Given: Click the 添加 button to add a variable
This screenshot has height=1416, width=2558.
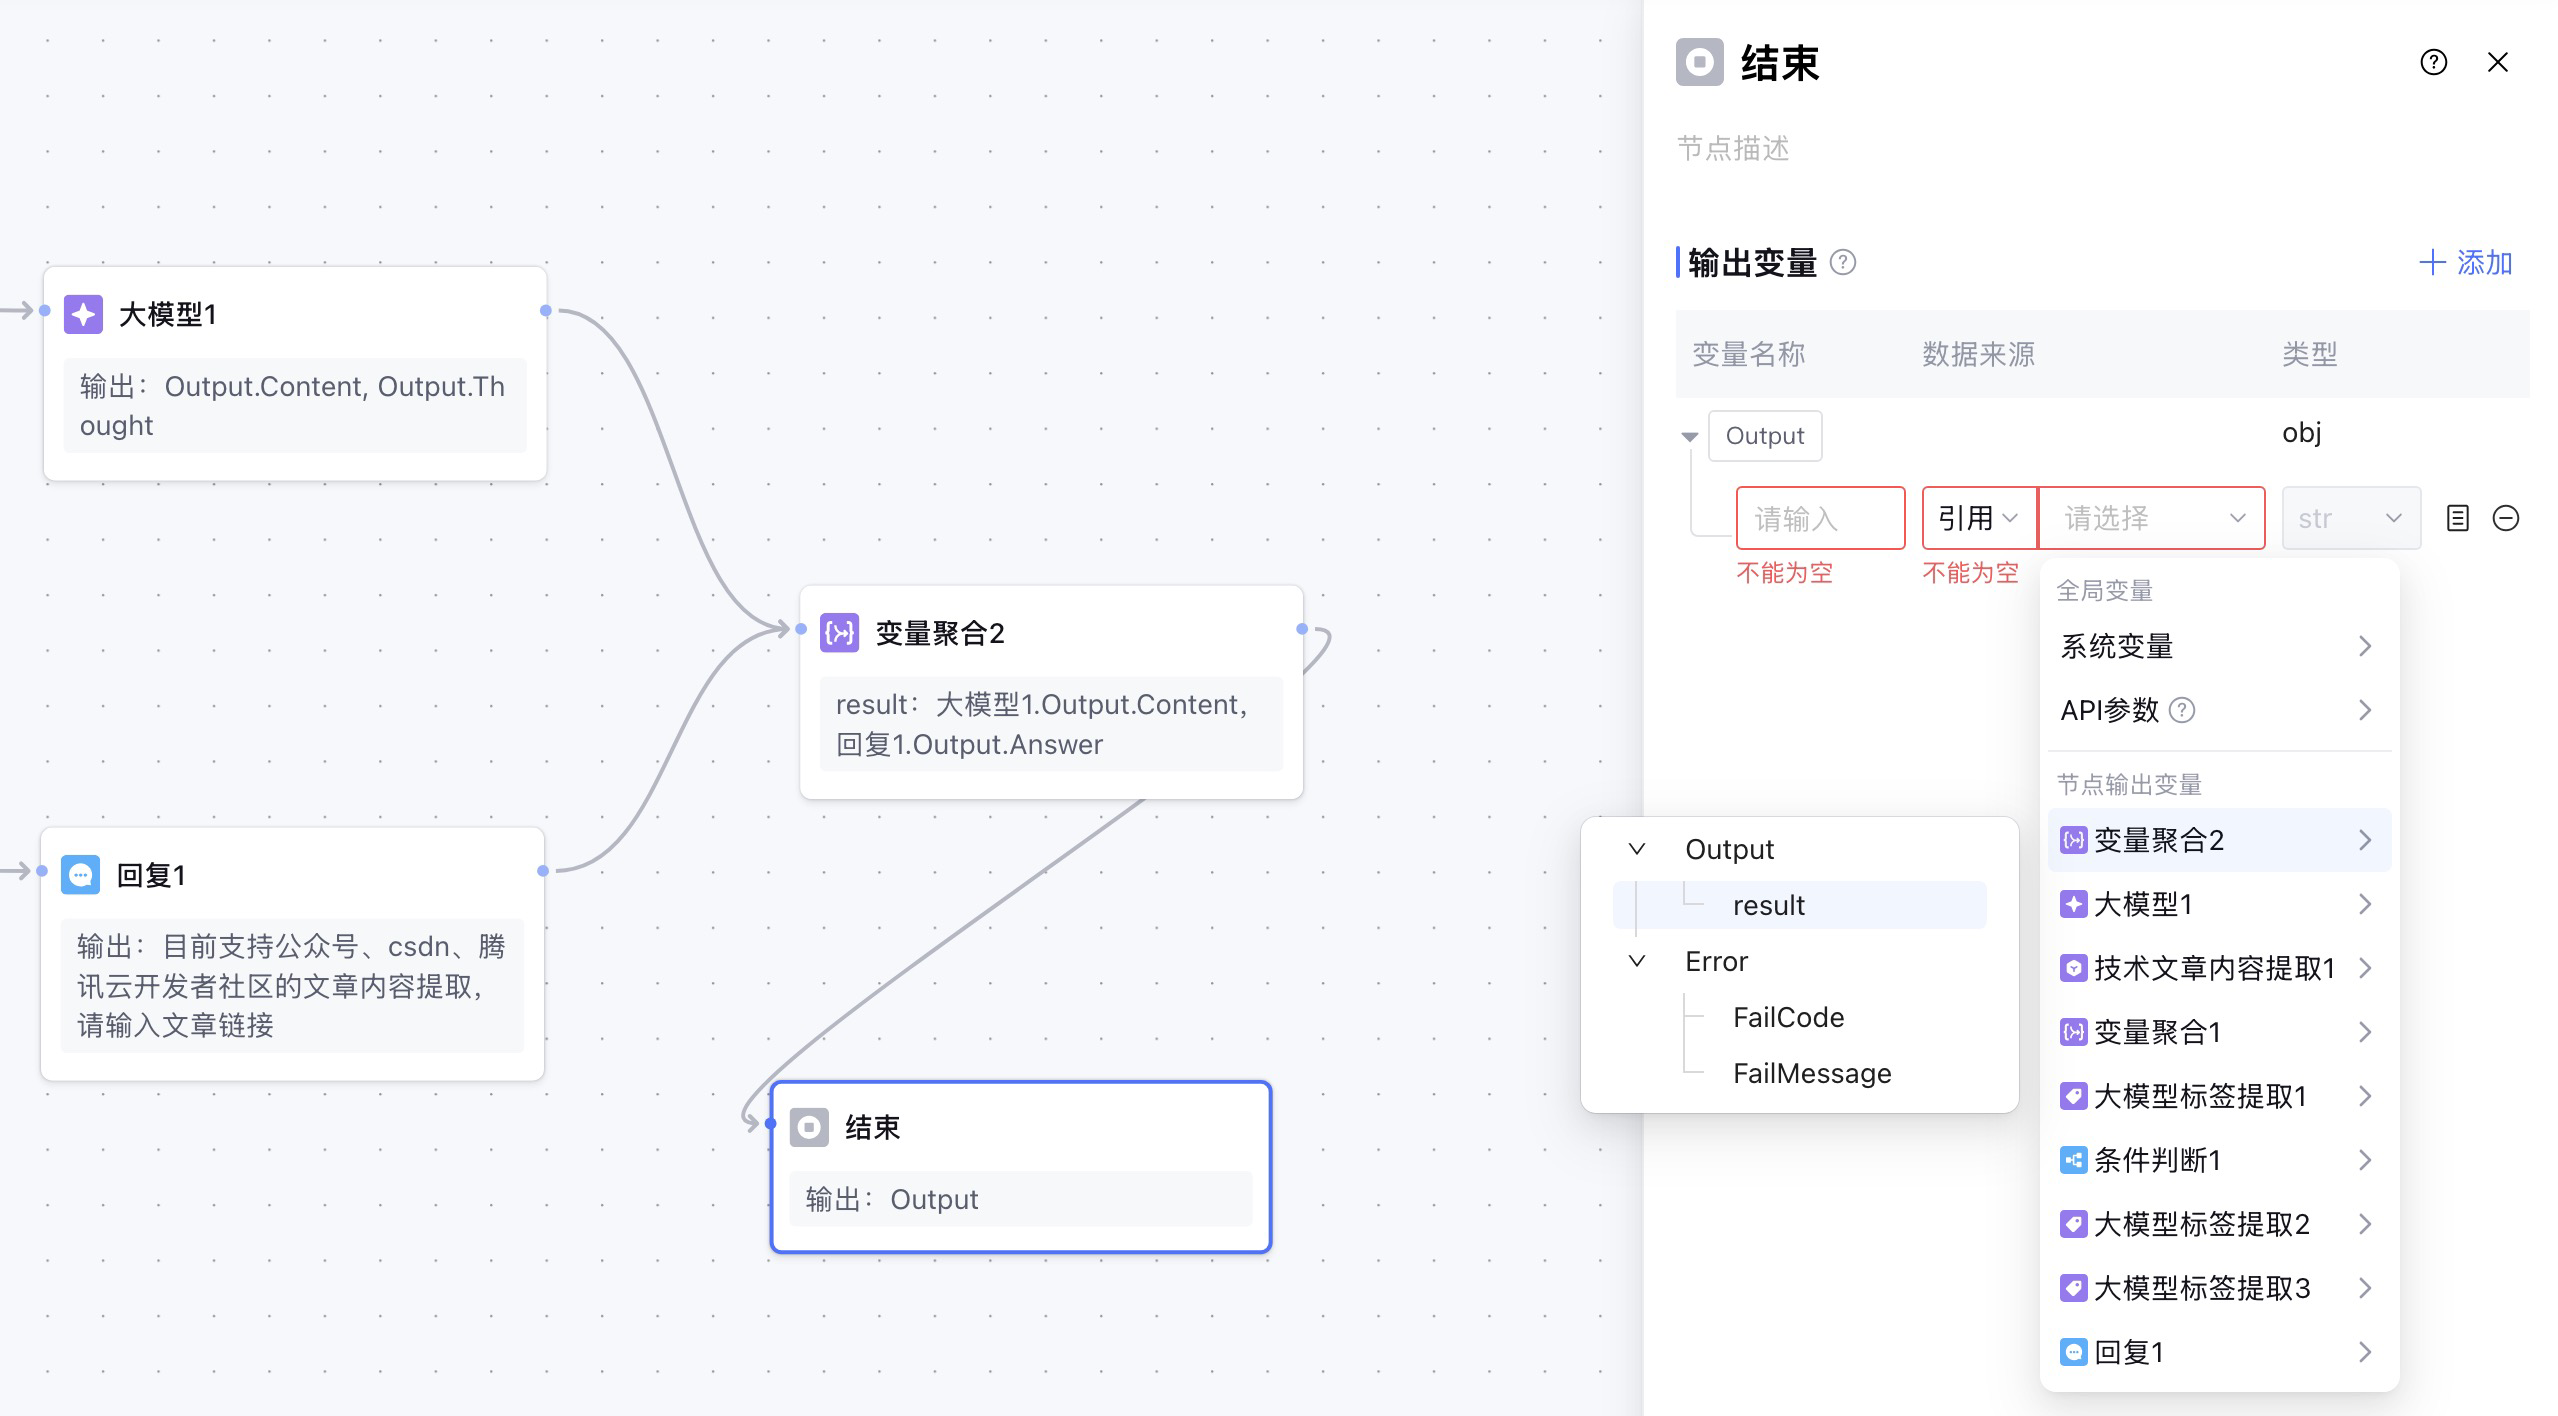Looking at the screenshot, I should (x=2466, y=263).
